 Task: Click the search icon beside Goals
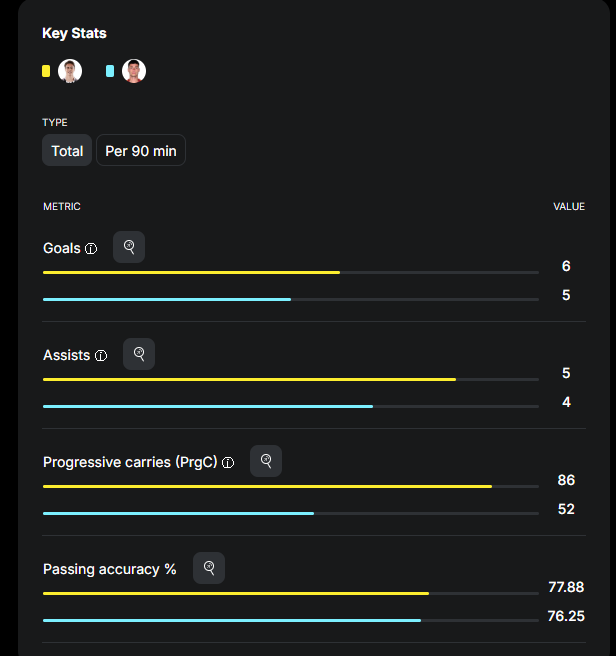tap(129, 247)
